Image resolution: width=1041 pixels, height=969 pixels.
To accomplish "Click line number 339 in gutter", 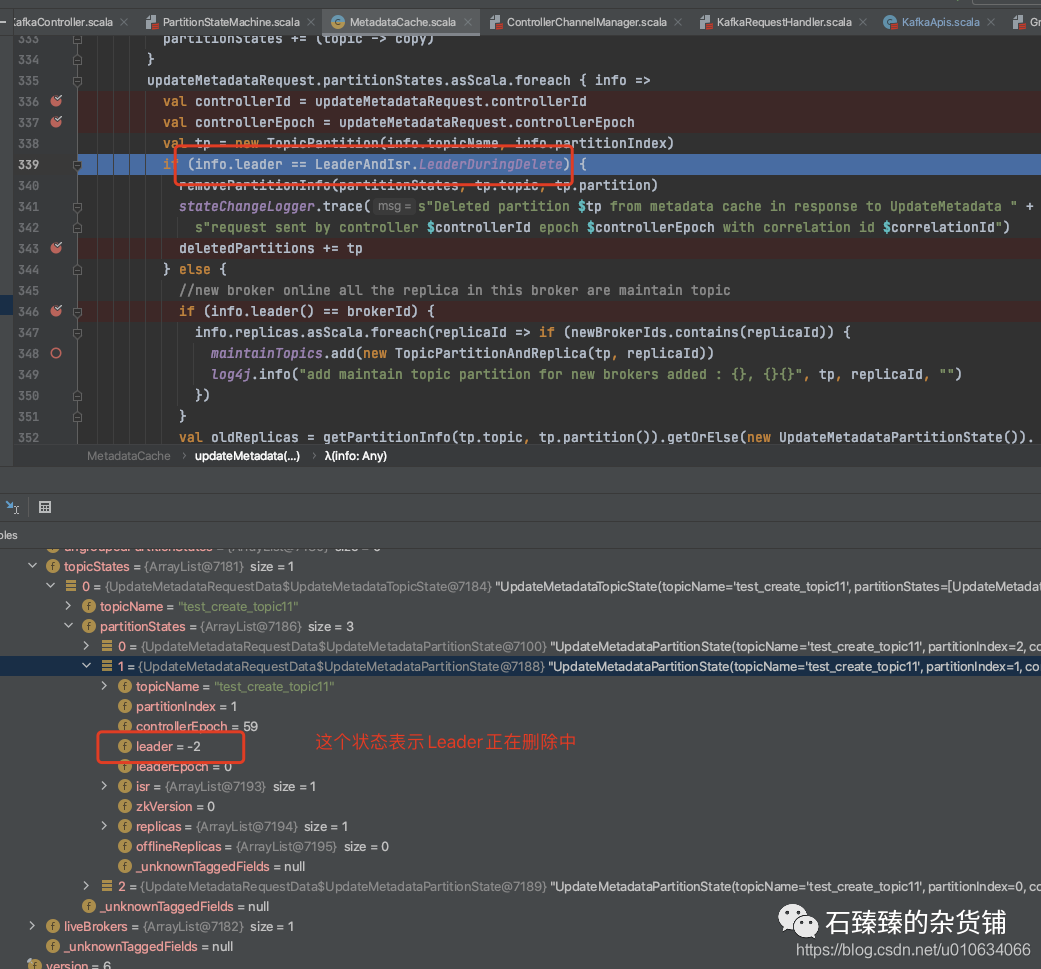I will point(29,165).
